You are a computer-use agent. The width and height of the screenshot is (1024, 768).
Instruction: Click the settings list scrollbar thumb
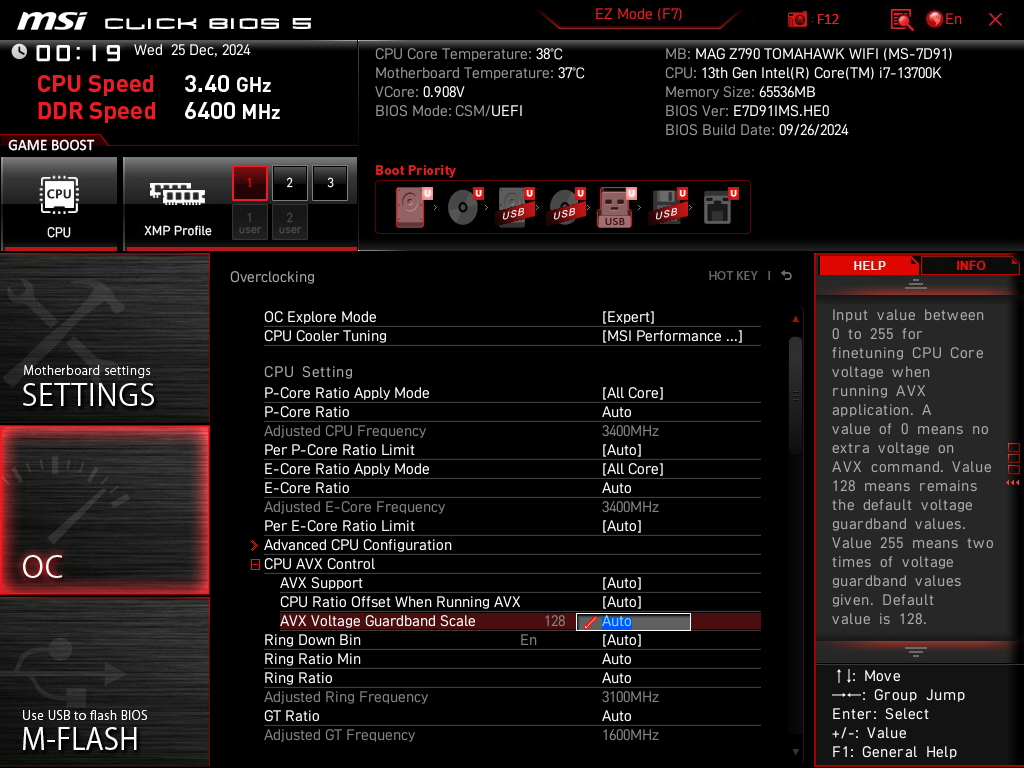(795, 395)
